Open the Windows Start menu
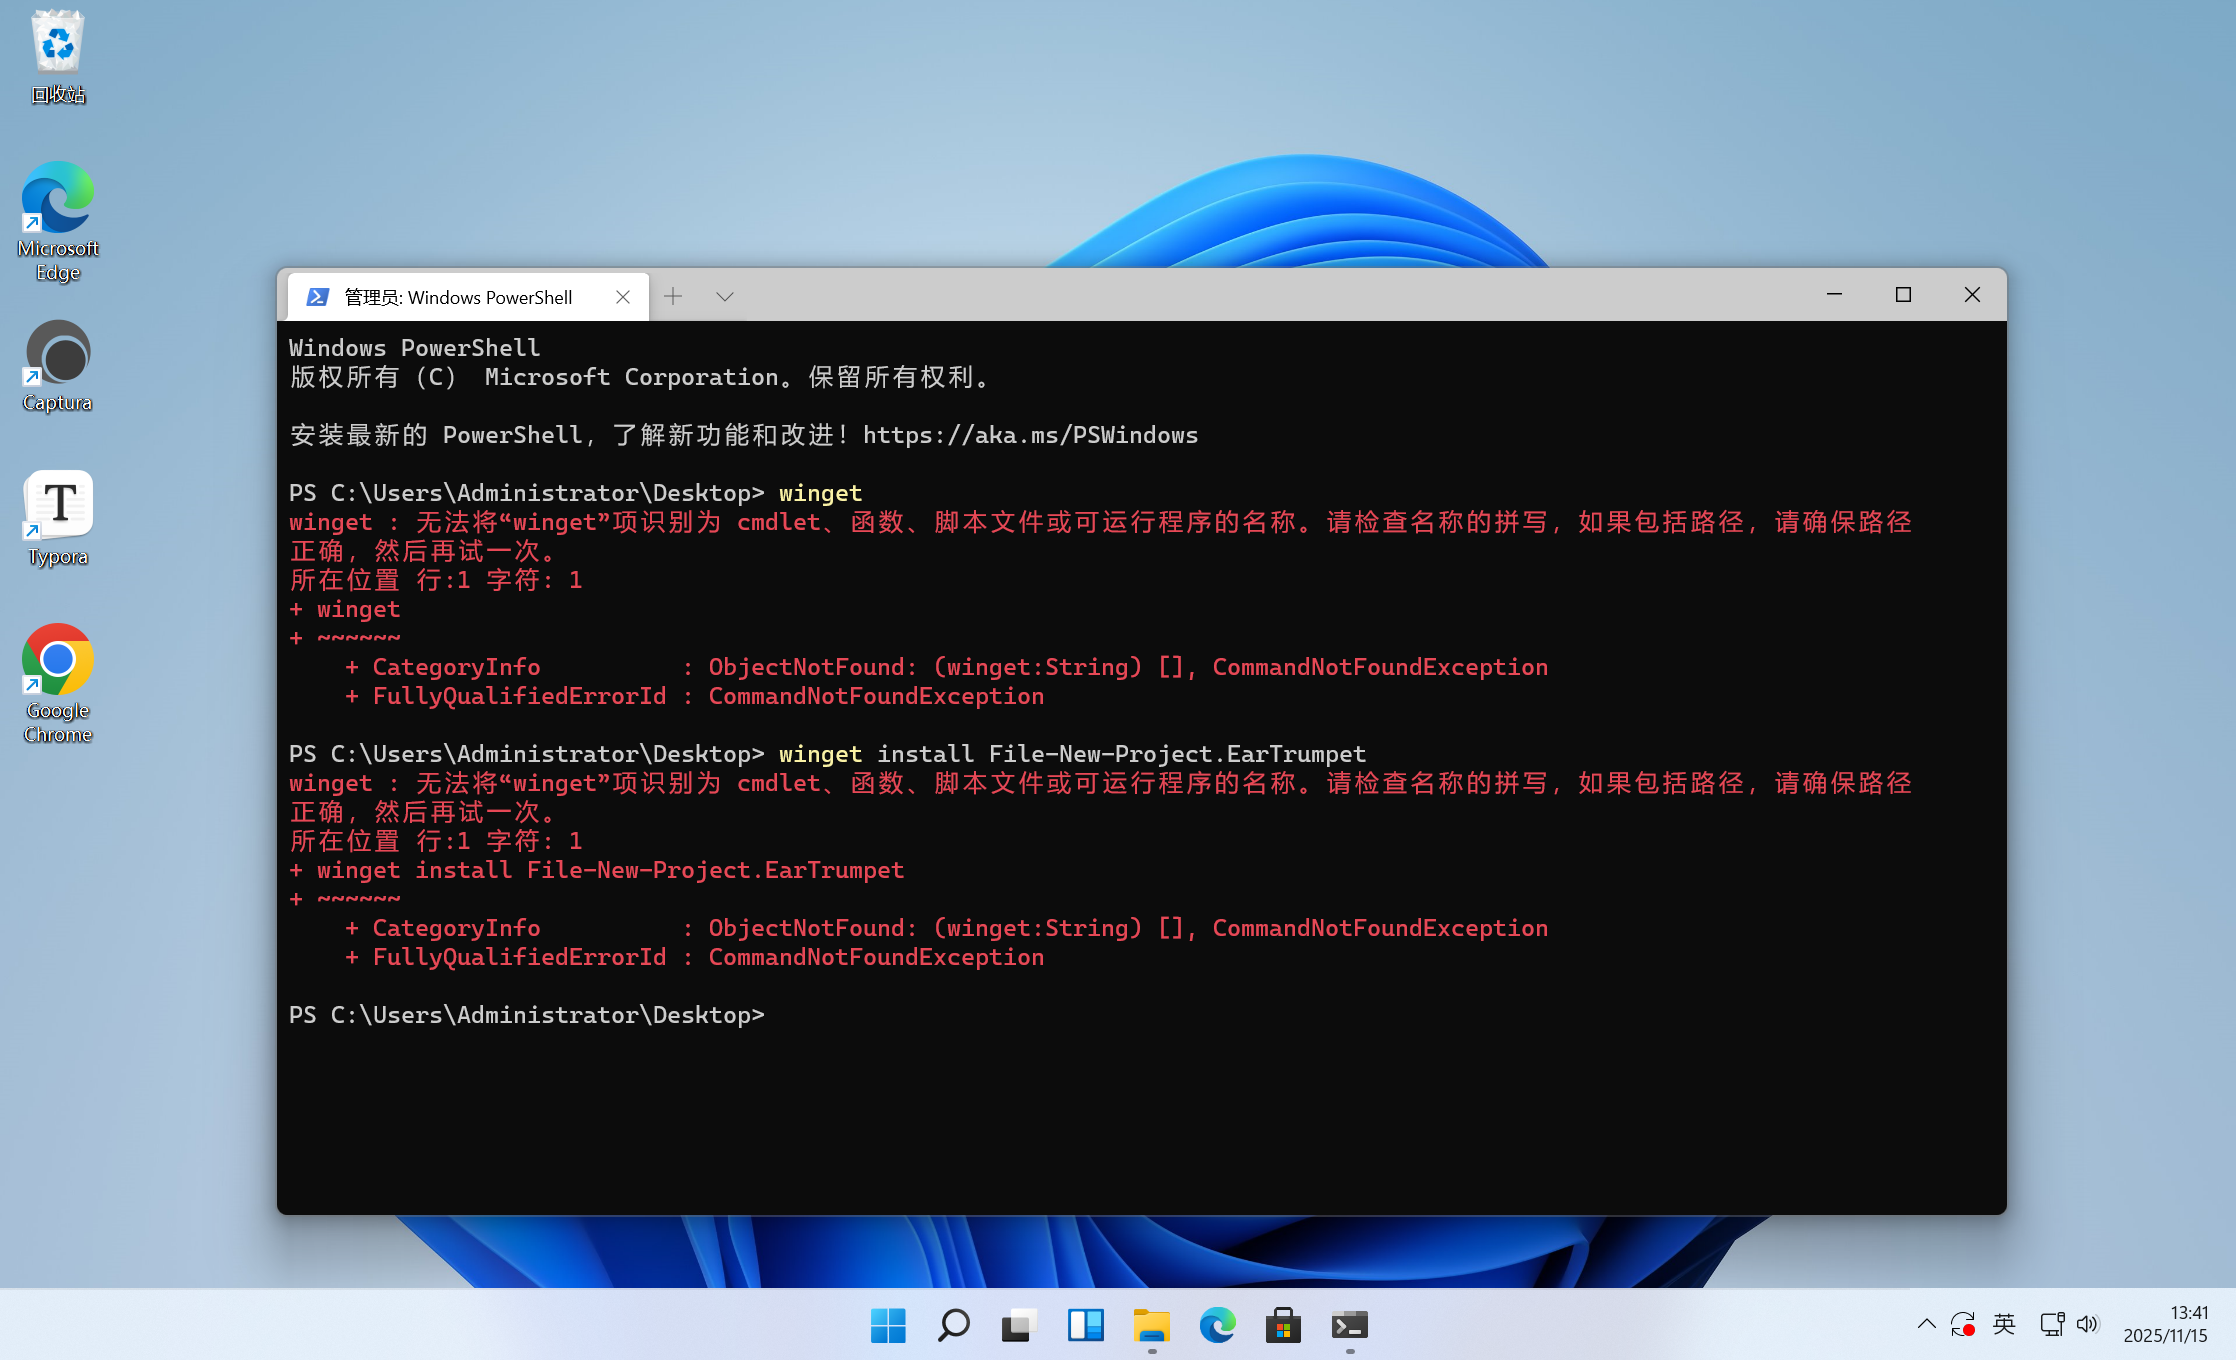 (888, 1326)
